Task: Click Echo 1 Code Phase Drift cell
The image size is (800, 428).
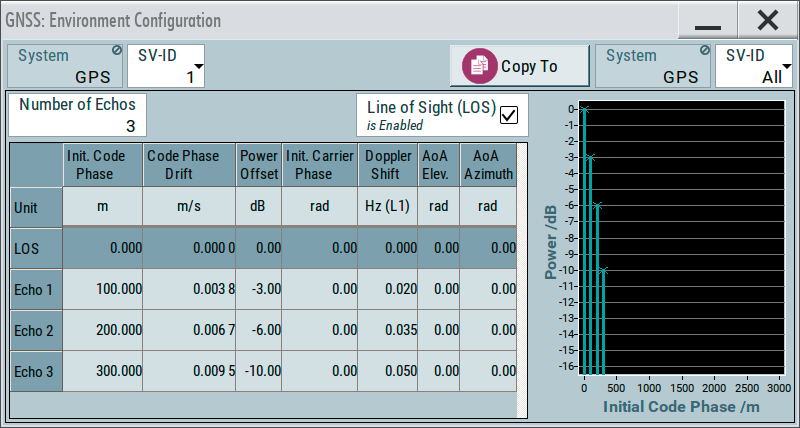Action: coord(189,289)
